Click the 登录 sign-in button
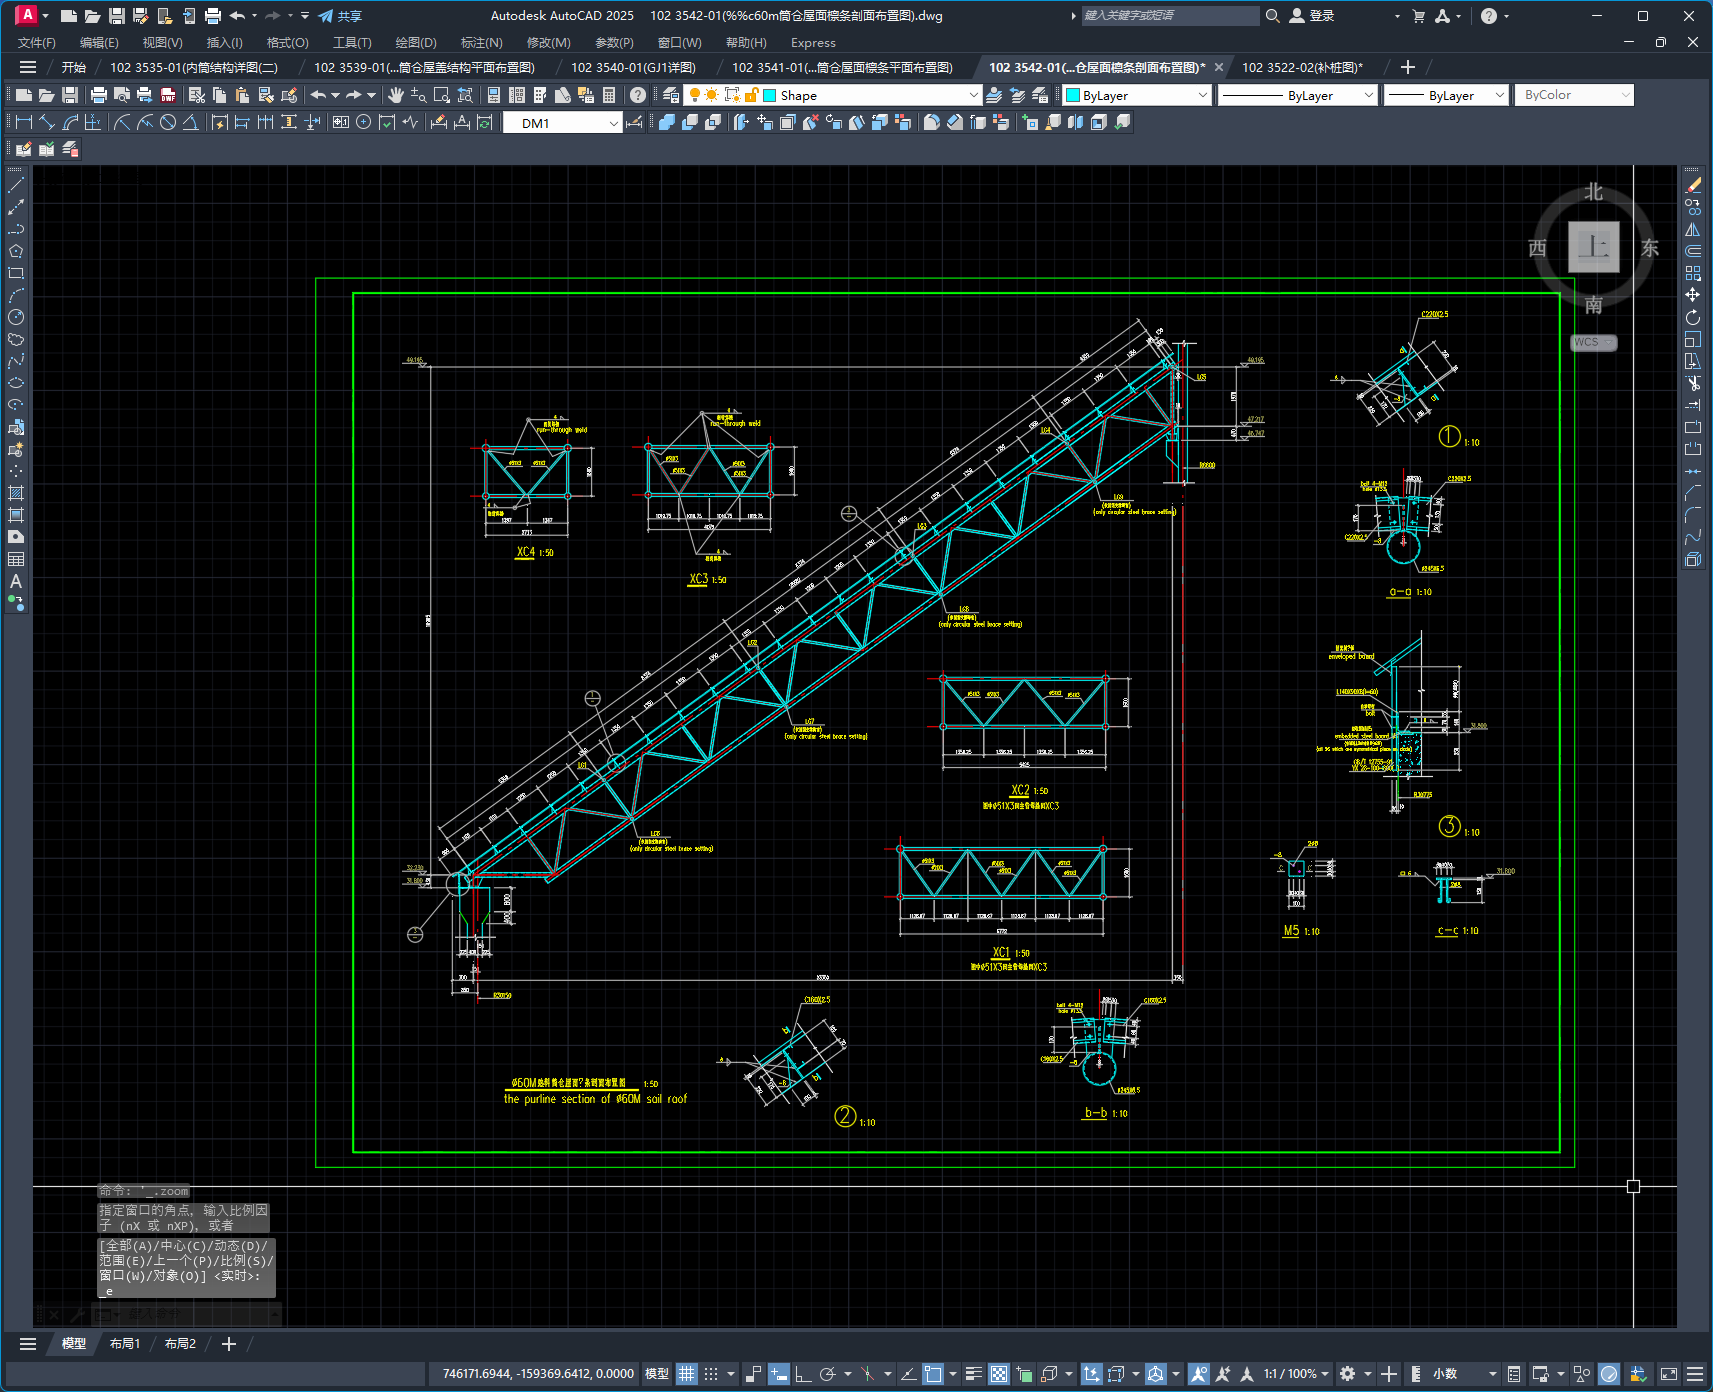Image resolution: width=1713 pixels, height=1392 pixels. (x=1312, y=16)
